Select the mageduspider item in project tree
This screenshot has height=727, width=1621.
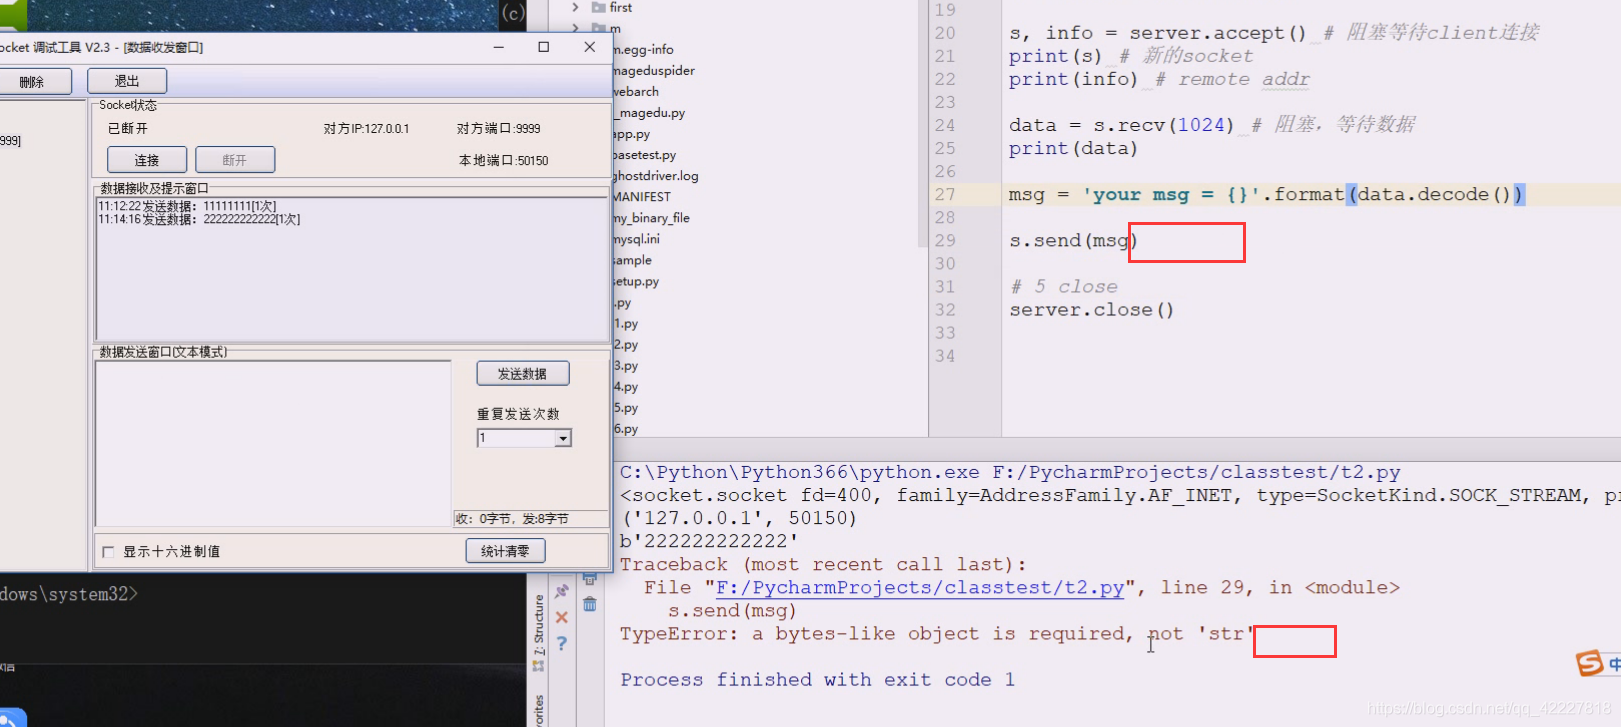click(655, 71)
